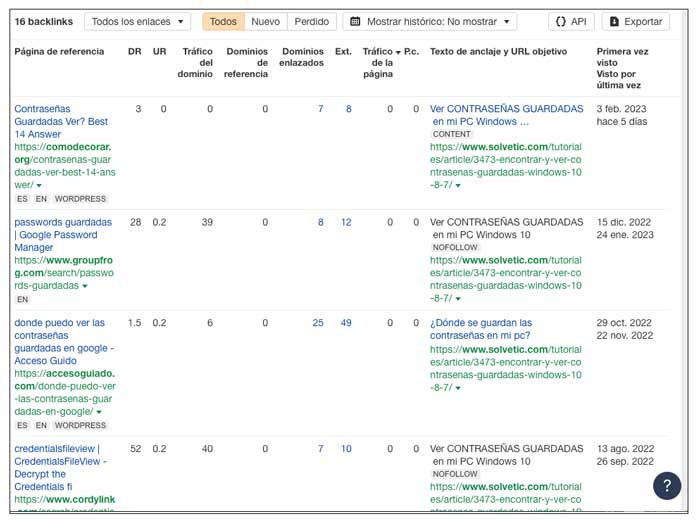Sort by Tráfico de la página column
Screen dimensions: 700x527
pos(380,61)
